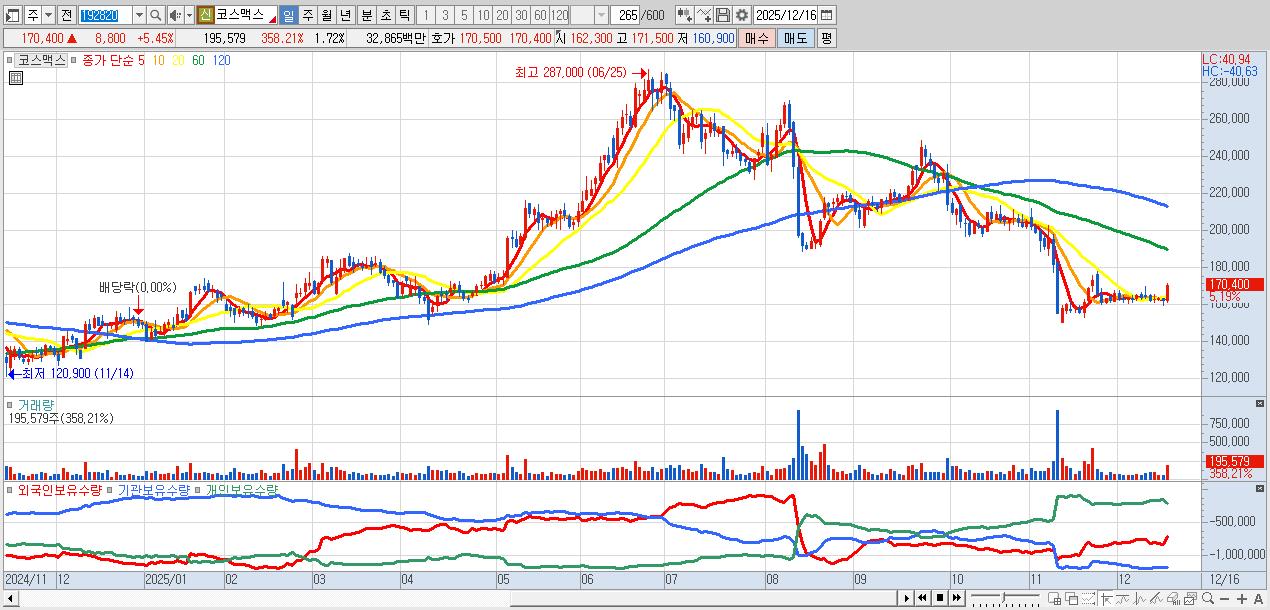Click the 3 interval button
The width and height of the screenshot is (1270, 610).
[x=444, y=15]
